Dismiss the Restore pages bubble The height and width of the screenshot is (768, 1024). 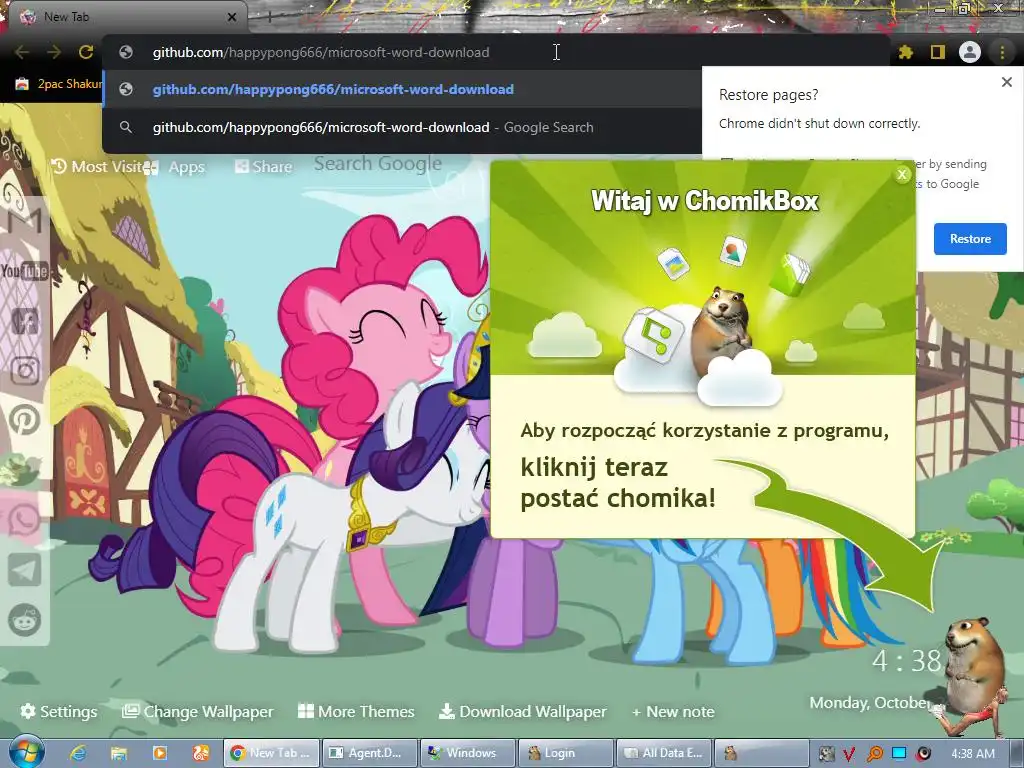pyautogui.click(x=1006, y=82)
